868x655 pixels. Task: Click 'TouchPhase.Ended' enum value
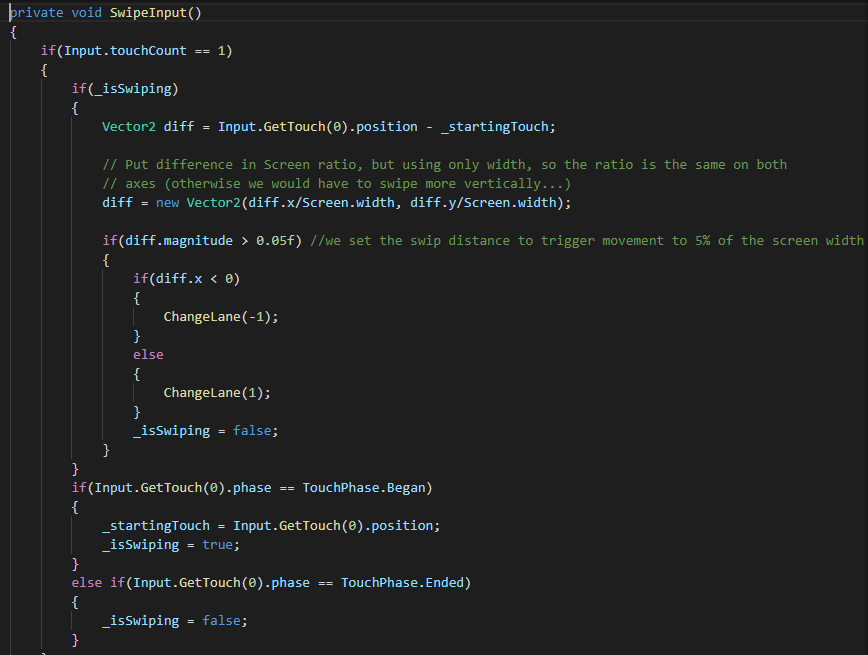tap(402, 582)
